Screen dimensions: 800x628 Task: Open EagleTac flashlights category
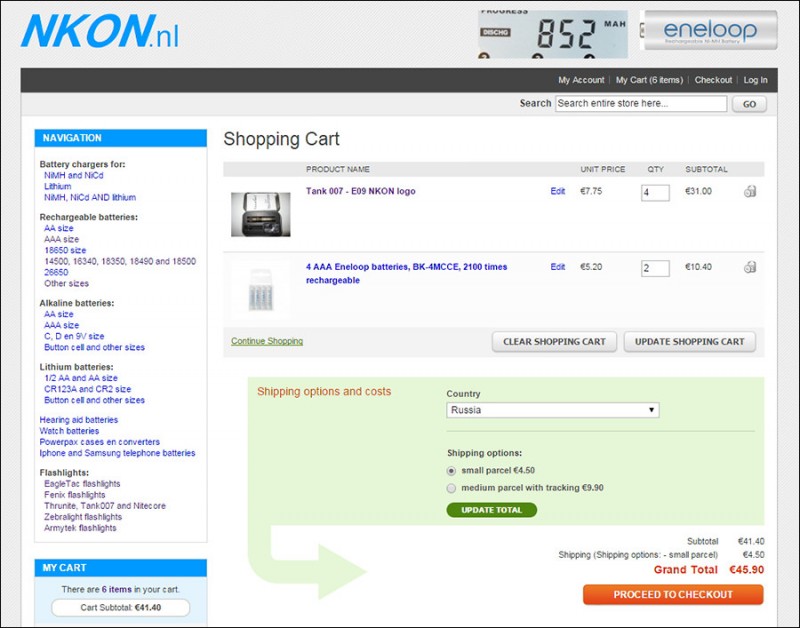pyautogui.click(x=82, y=484)
